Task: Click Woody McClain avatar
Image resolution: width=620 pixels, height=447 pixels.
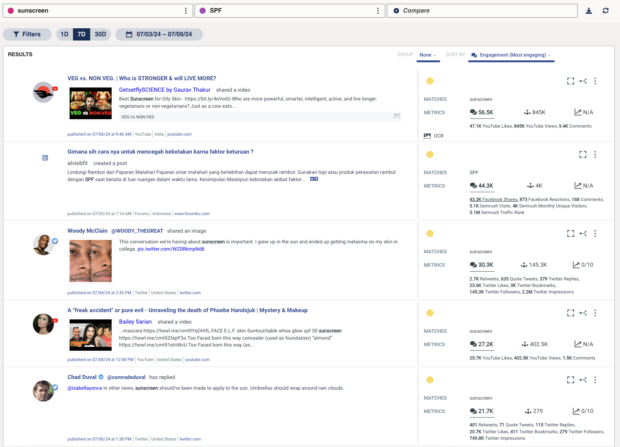Action: click(x=43, y=245)
